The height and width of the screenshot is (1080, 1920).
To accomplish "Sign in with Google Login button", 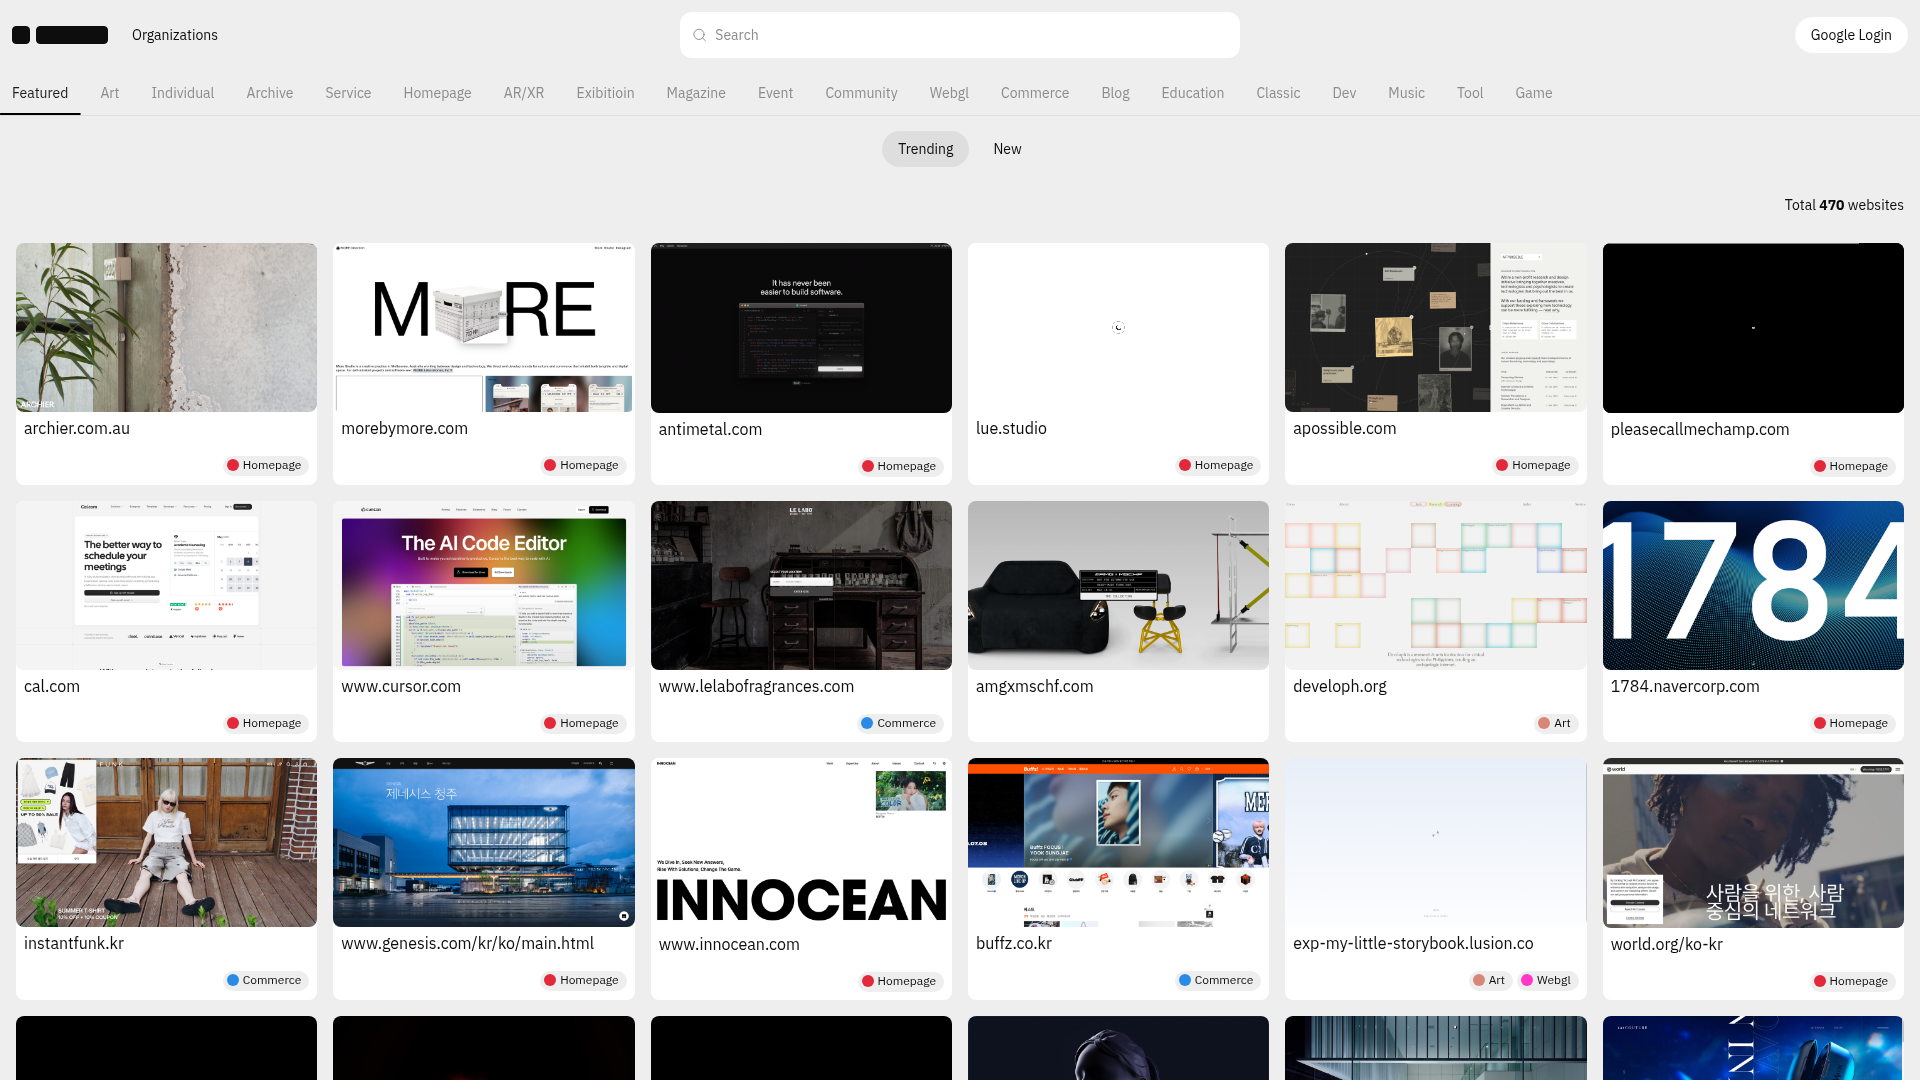I will pos(1851,35).
